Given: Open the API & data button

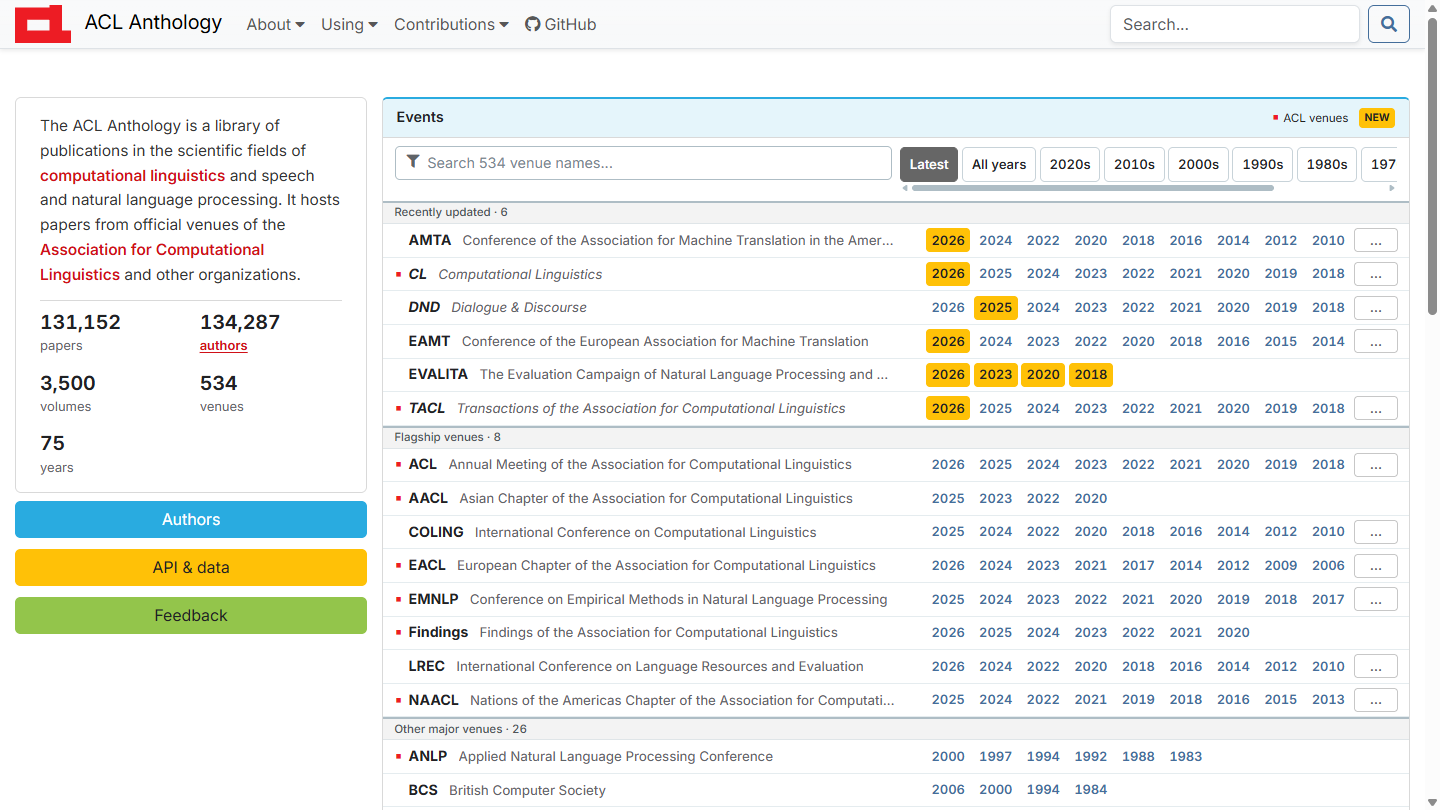Looking at the screenshot, I should click(191, 568).
